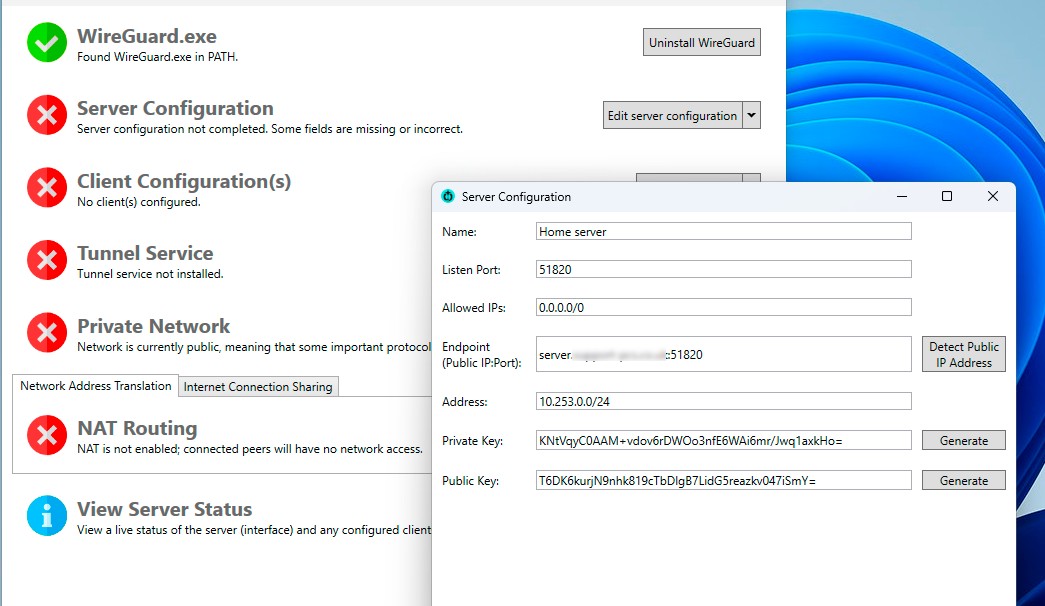This screenshot has height=606, width=1045.
Task: Click the 'Allowed IPs:' label in the dialog
Action: click(474, 308)
